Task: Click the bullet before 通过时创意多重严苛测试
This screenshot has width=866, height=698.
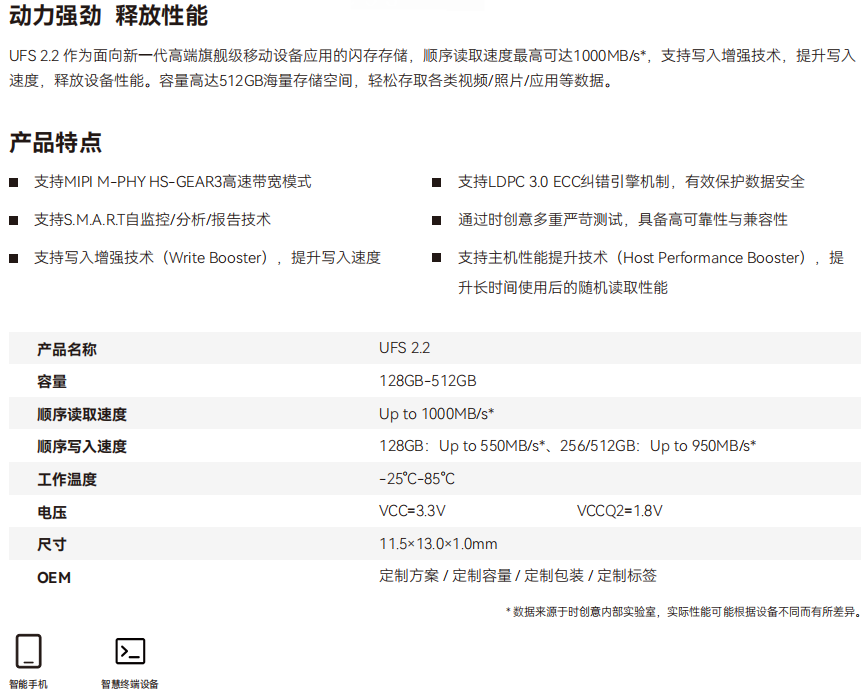Action: point(437,220)
